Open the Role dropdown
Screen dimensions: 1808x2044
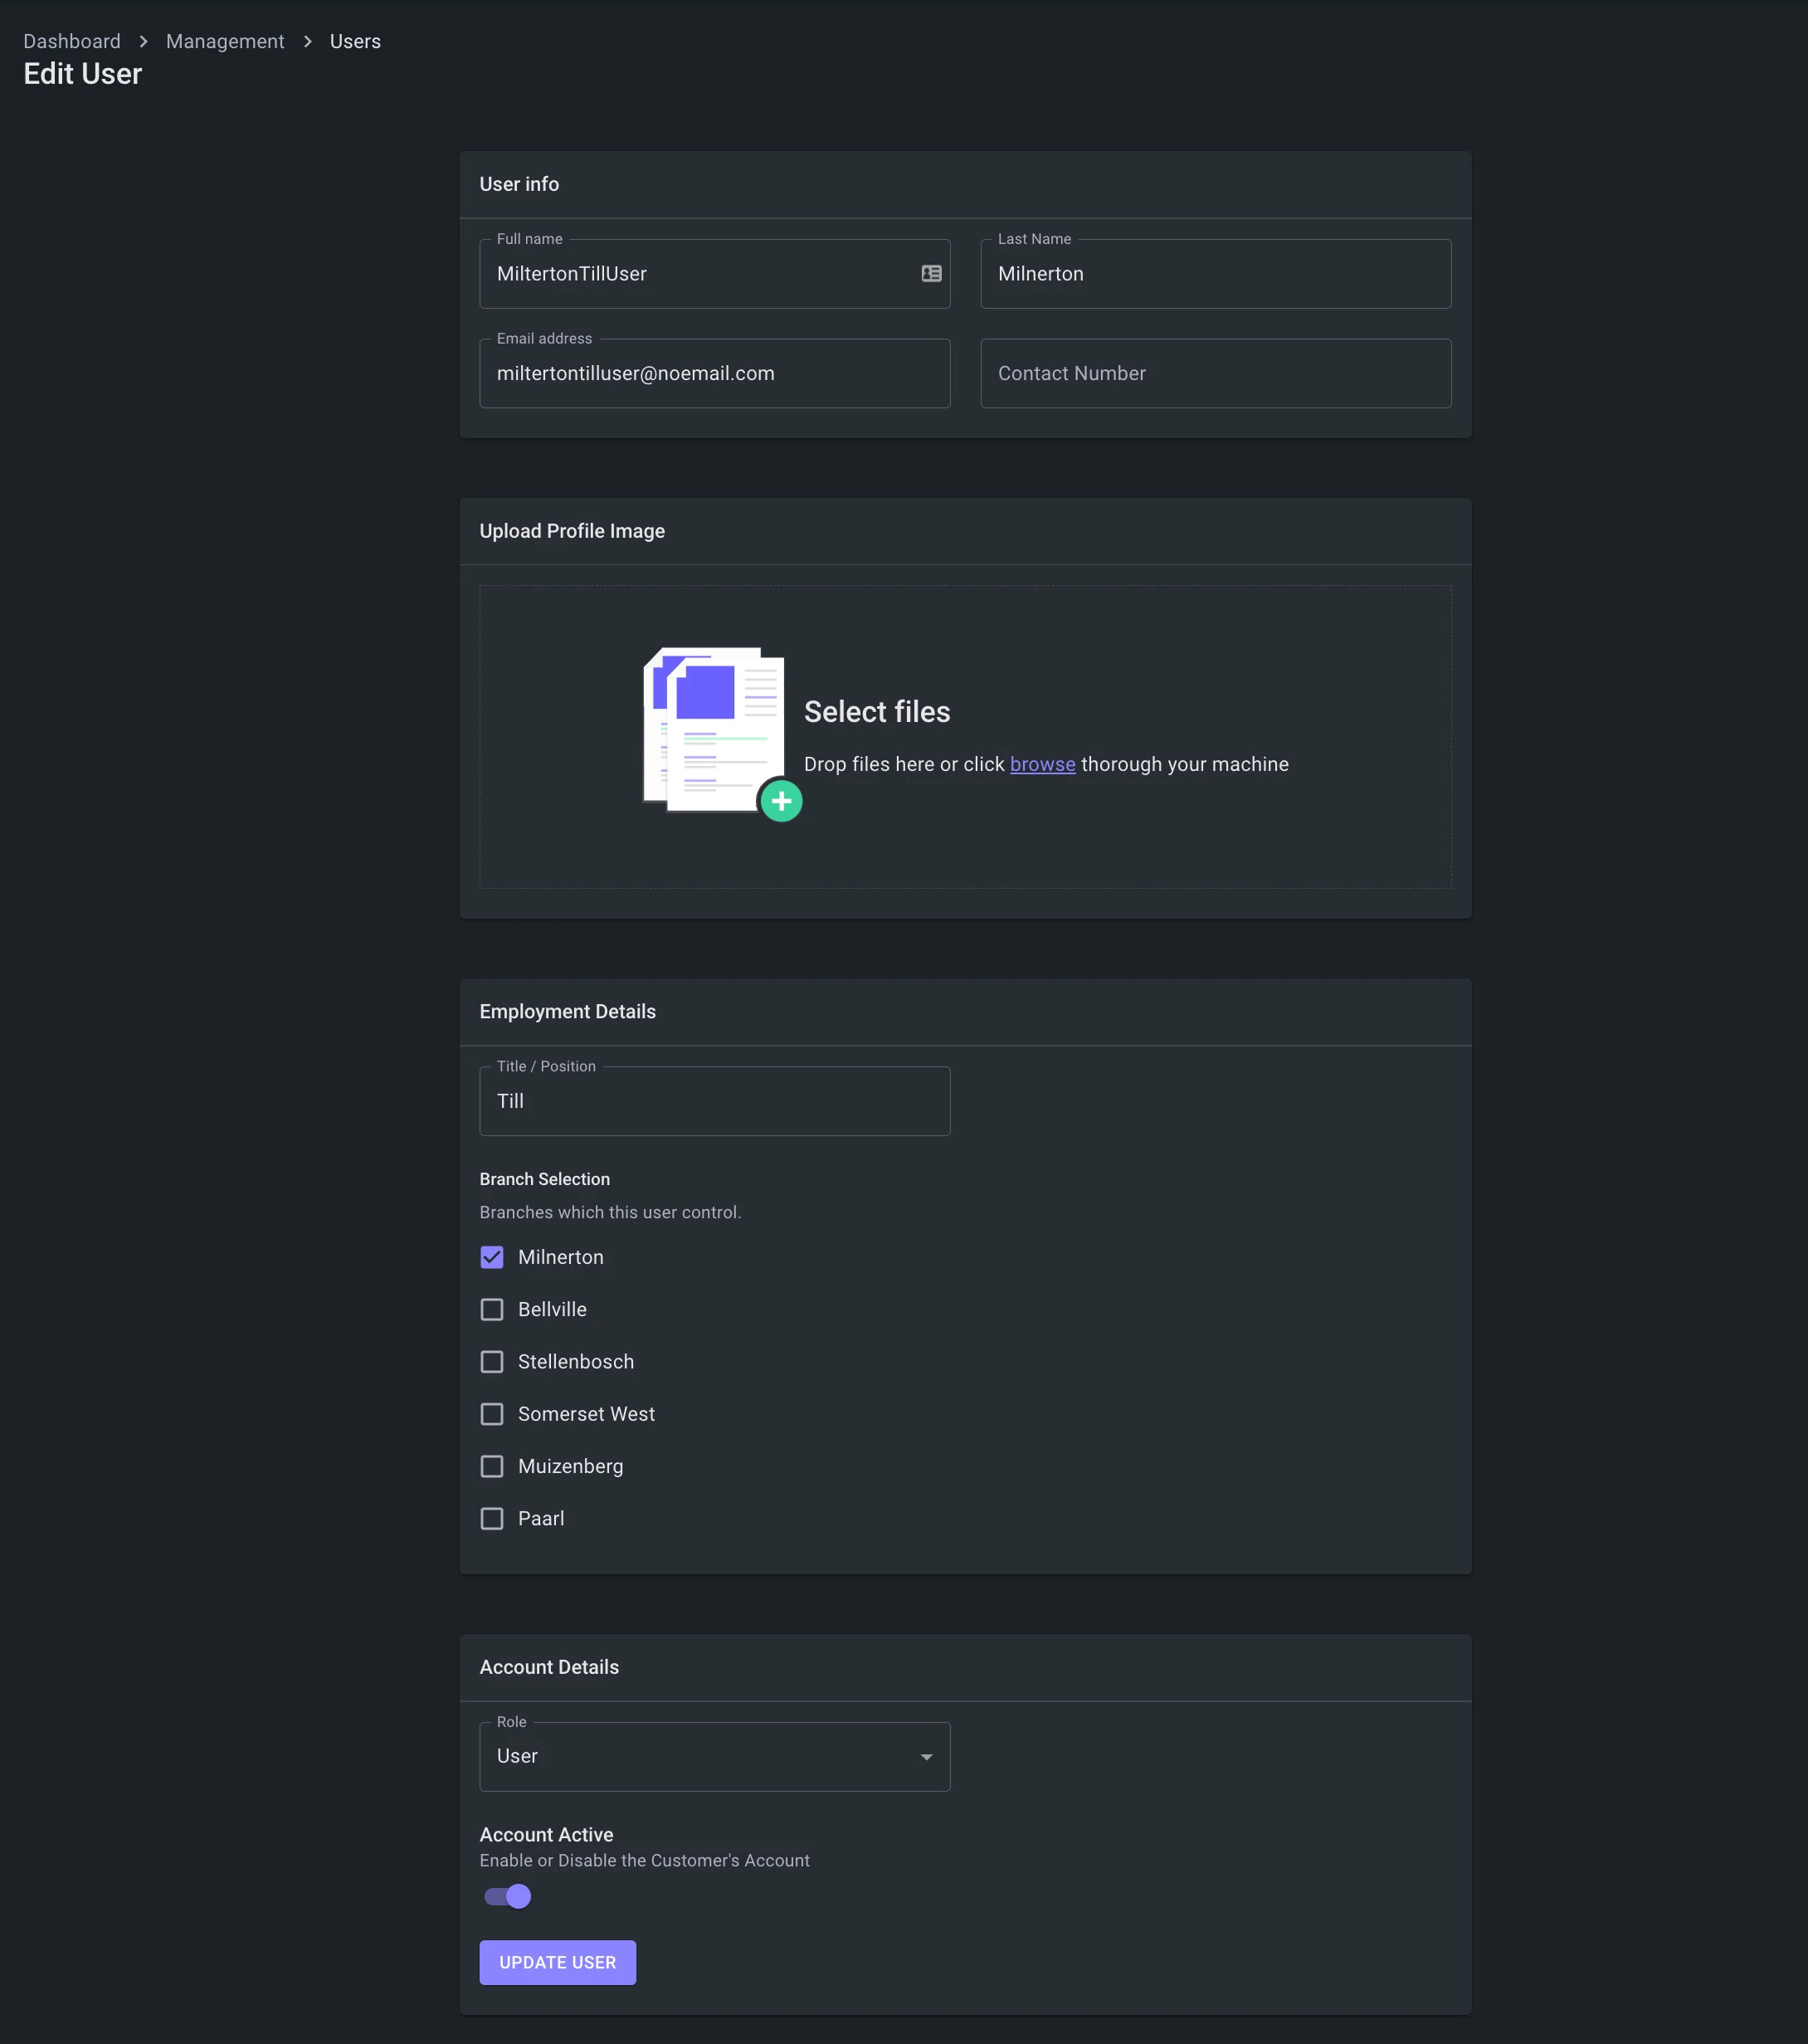pos(714,1756)
